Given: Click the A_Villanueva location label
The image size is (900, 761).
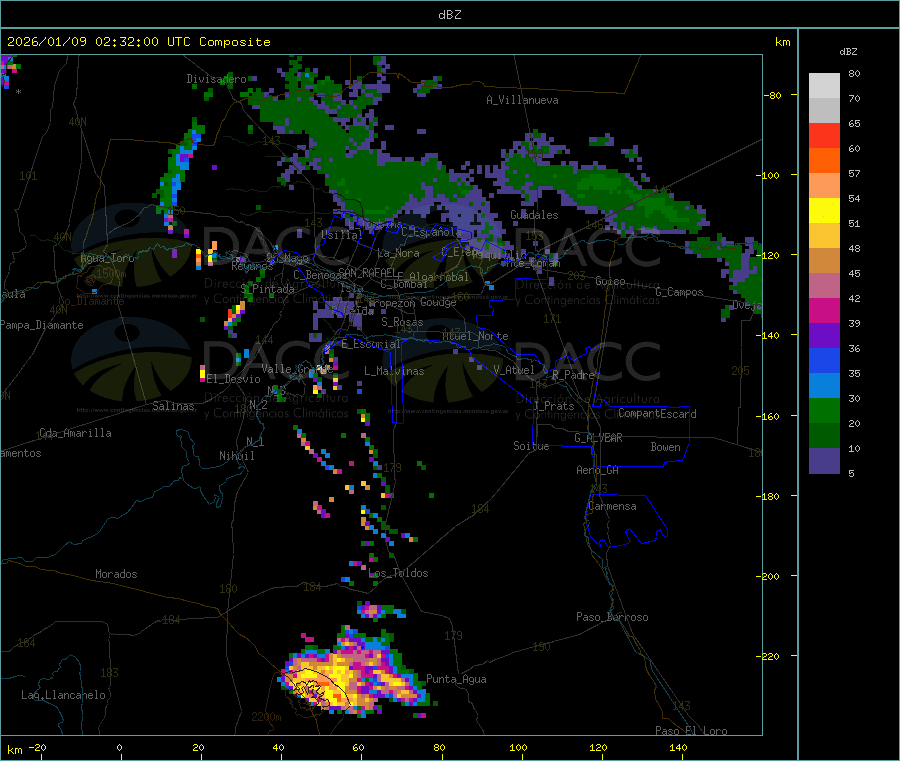Looking at the screenshot, I should pyautogui.click(x=522, y=100).
